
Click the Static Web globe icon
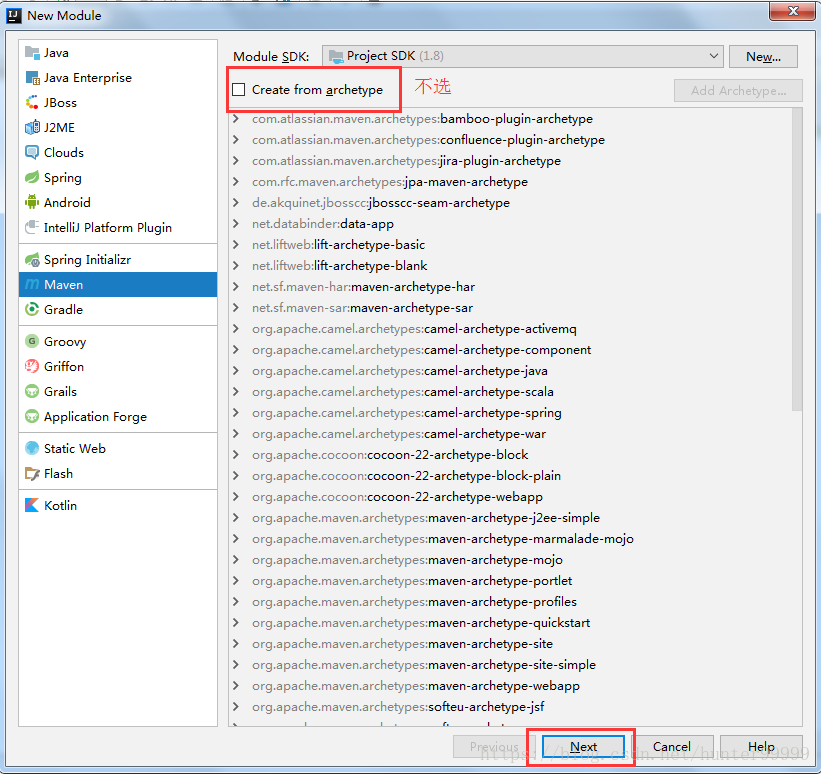[x=32, y=449]
